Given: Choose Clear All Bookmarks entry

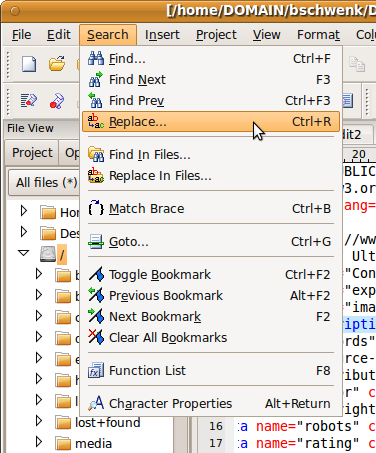Looking at the screenshot, I should coord(211,338).
